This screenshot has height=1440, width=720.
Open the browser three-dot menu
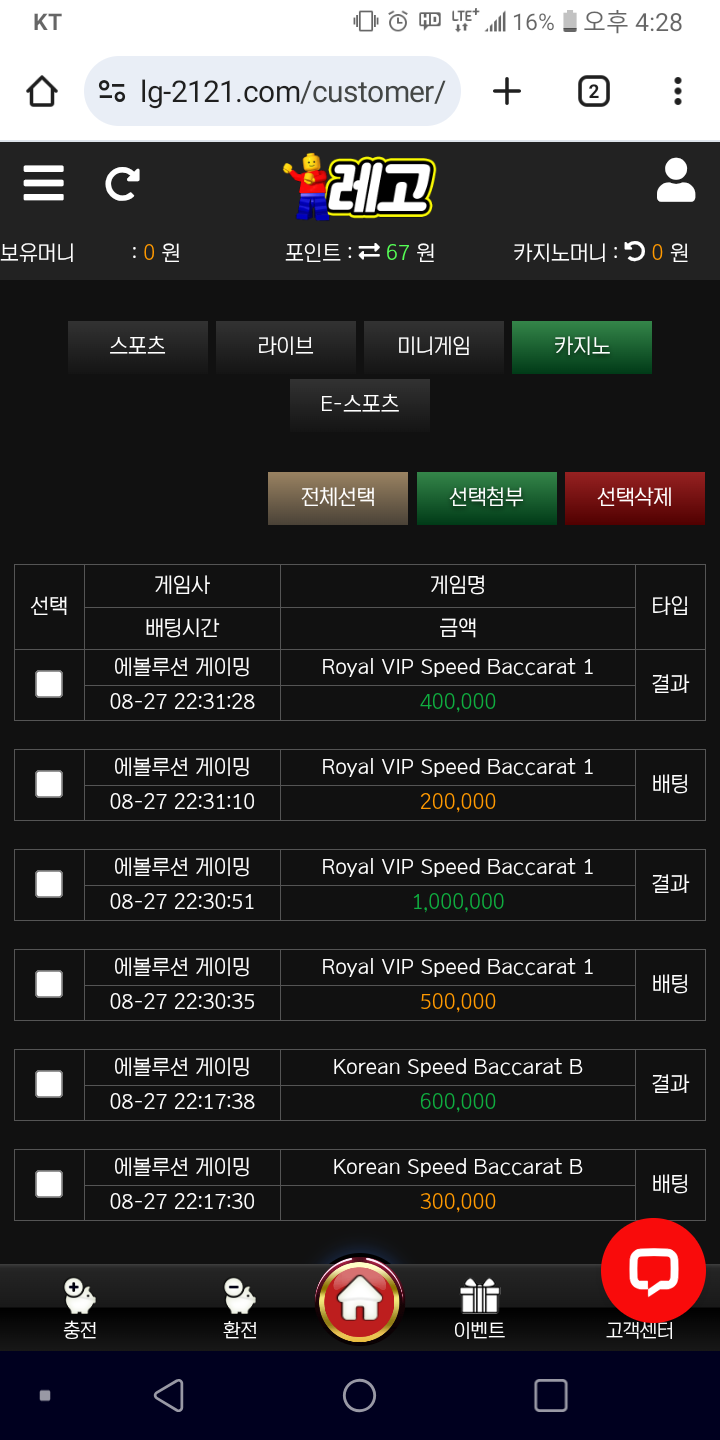point(677,92)
